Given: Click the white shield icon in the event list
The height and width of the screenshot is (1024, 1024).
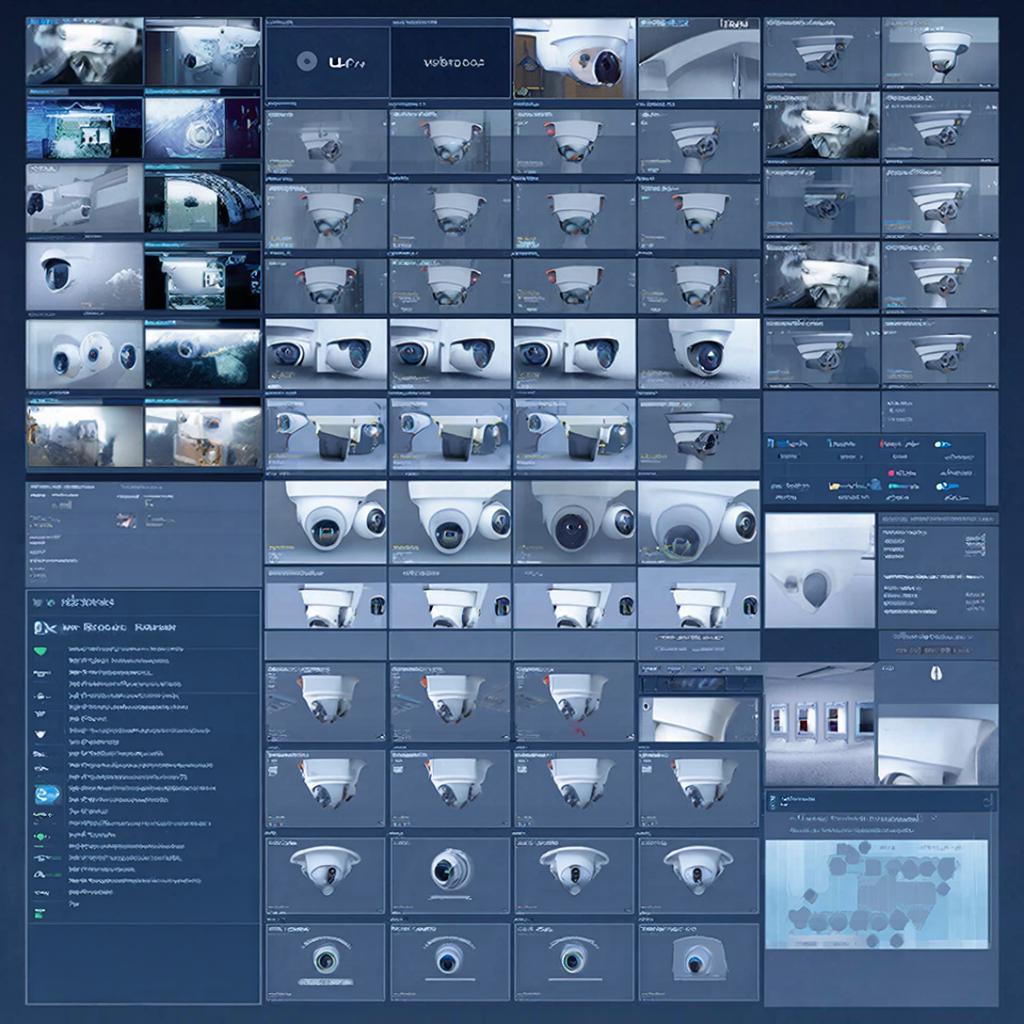Looking at the screenshot, I should coord(40,735).
